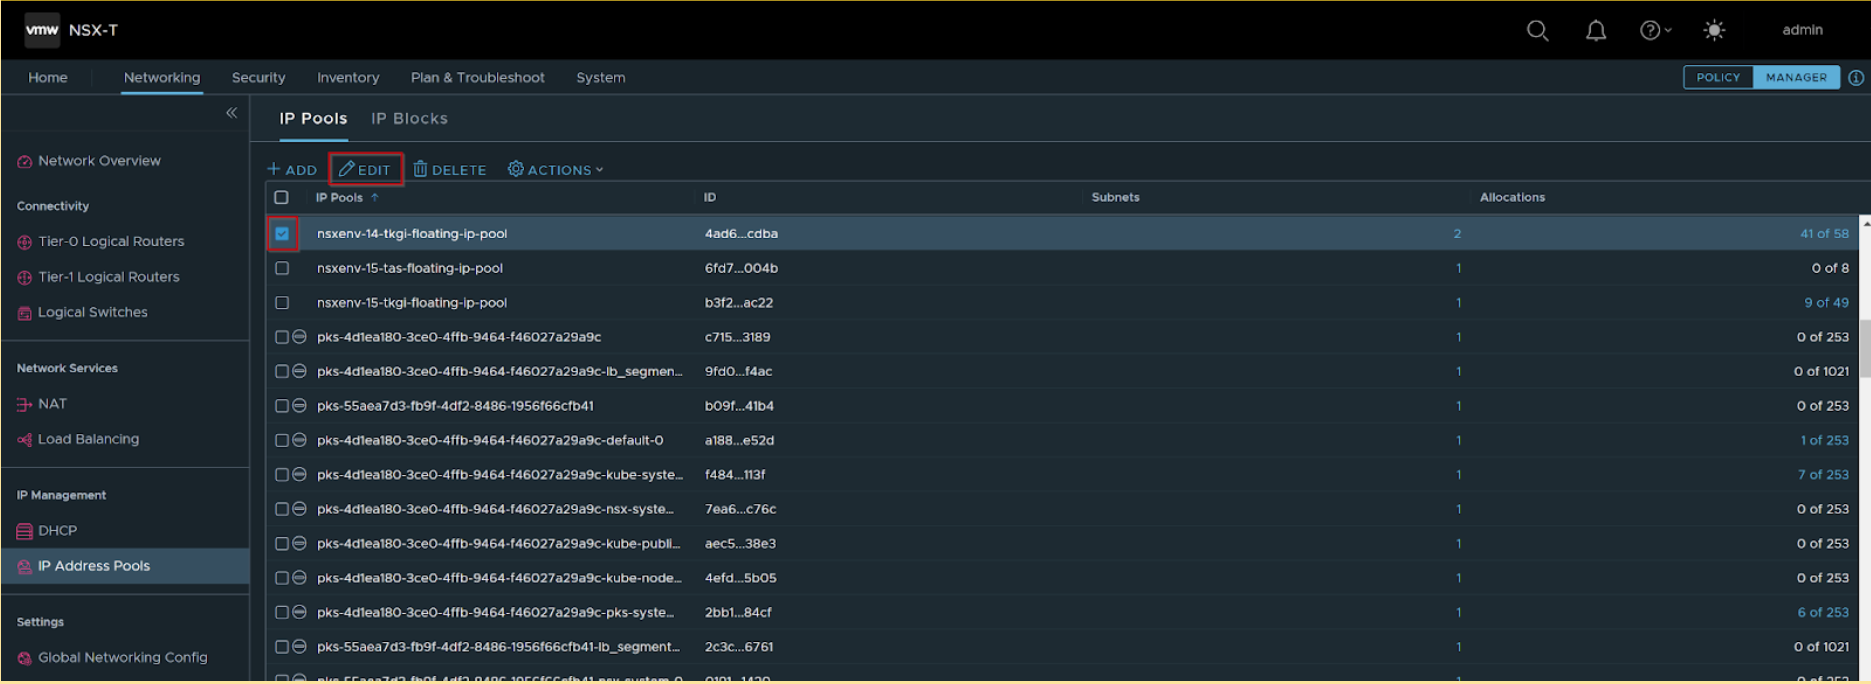This screenshot has height=684, width=1871.
Task: Open the 7 of 253 allocations link
Action: [1823, 475]
